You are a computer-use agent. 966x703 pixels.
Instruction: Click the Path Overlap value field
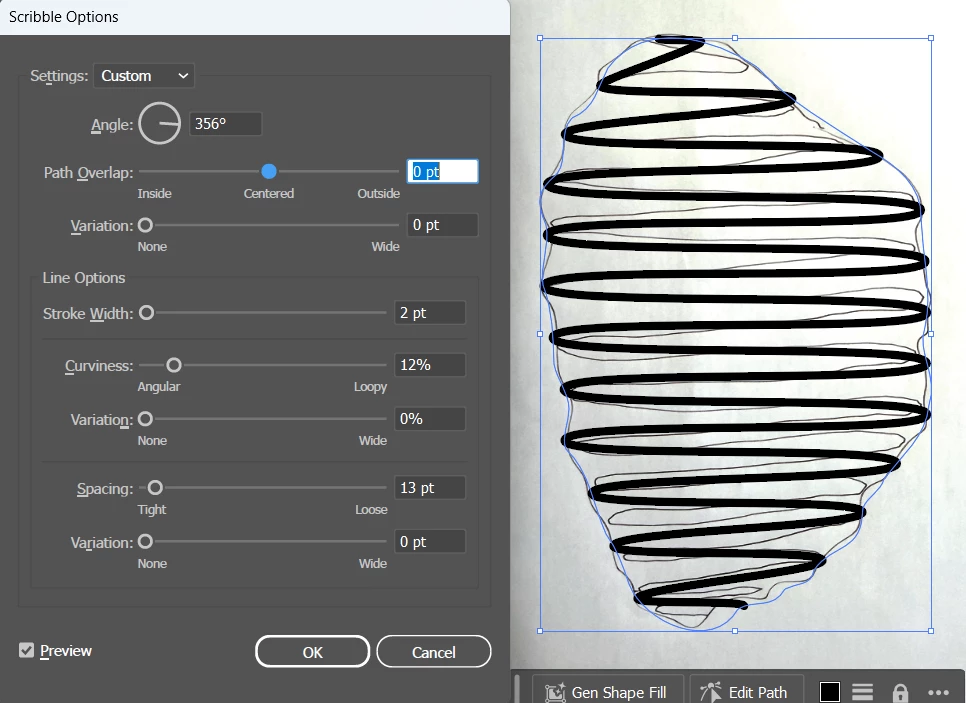coord(442,171)
